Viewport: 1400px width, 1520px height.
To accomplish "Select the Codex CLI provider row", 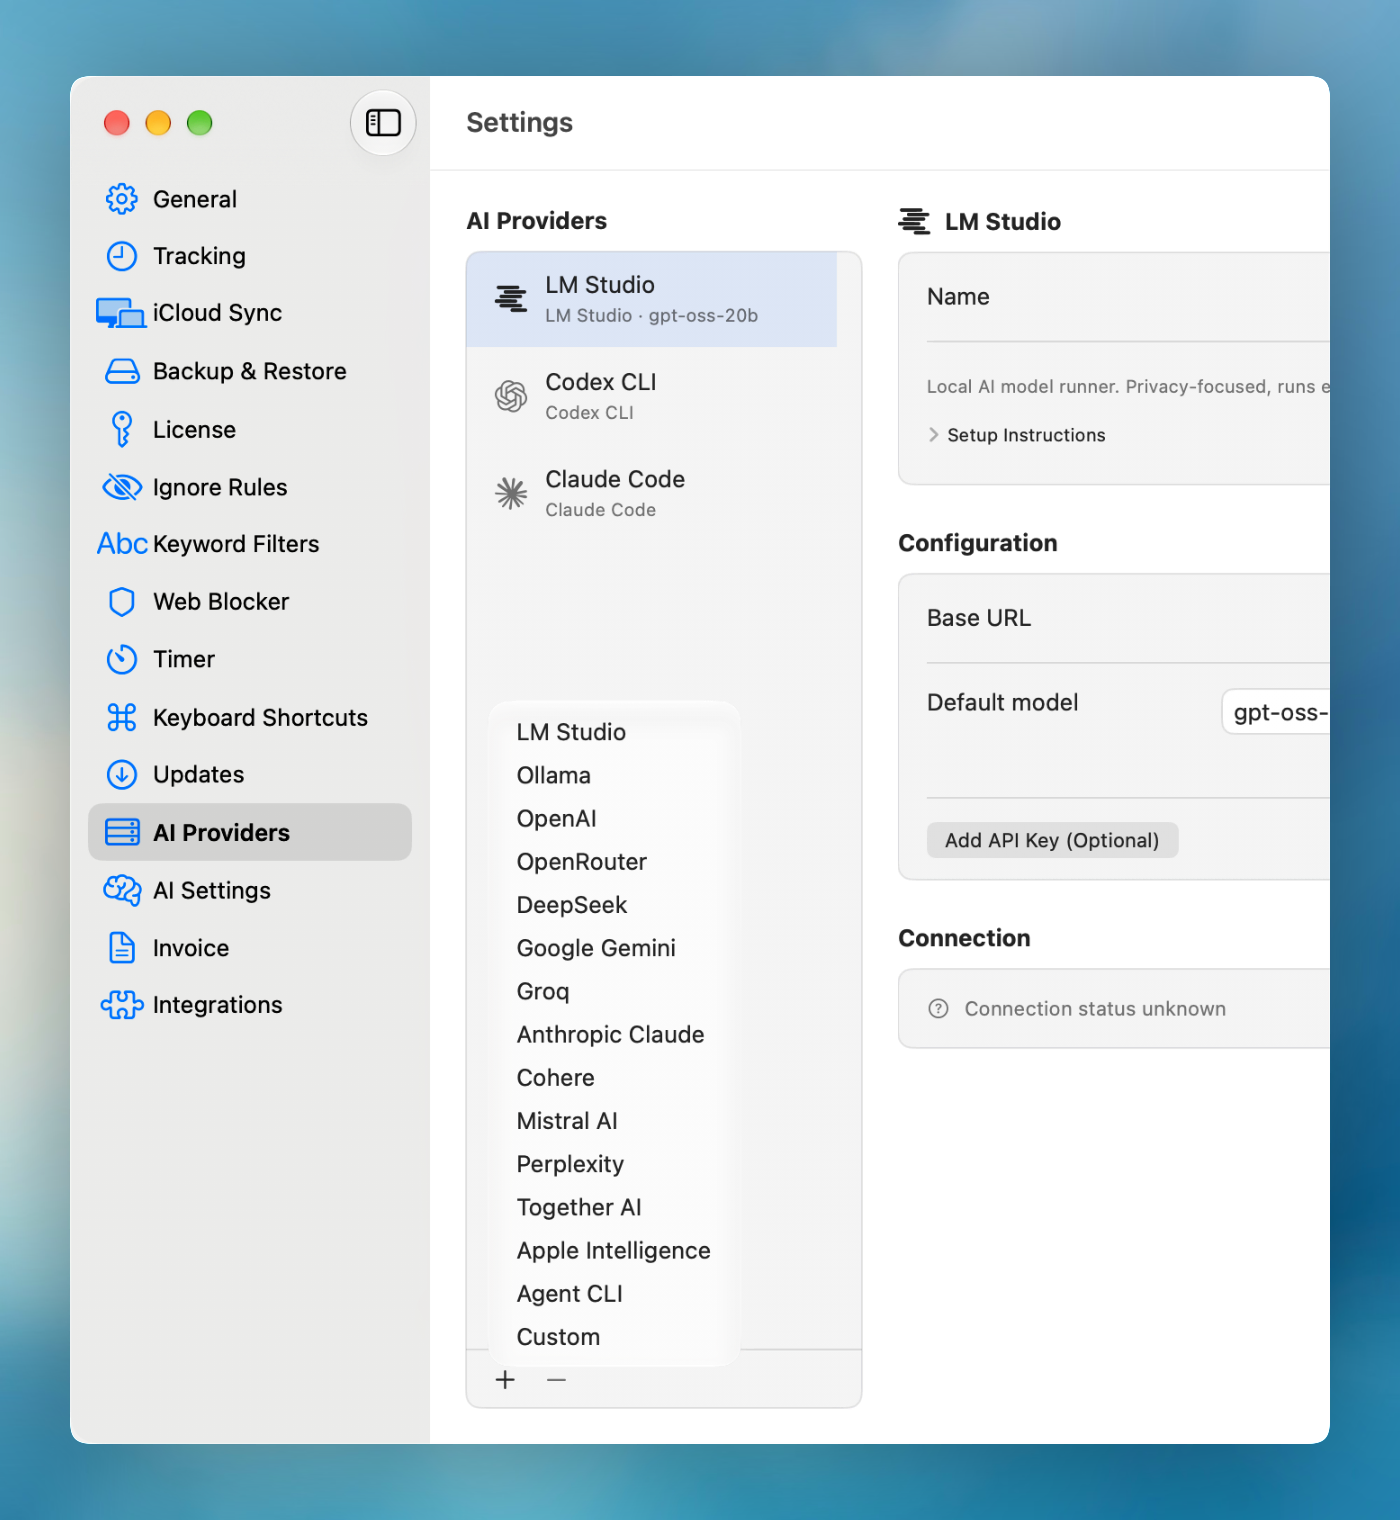I will click(652, 396).
